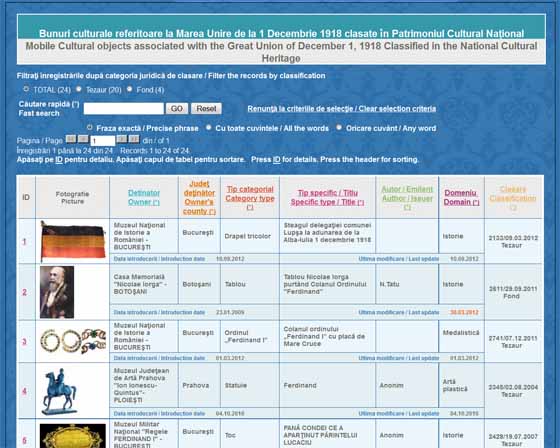Open the Nicolae Iorga portrait thumbnail
560x448 pixels.
click(x=57, y=292)
